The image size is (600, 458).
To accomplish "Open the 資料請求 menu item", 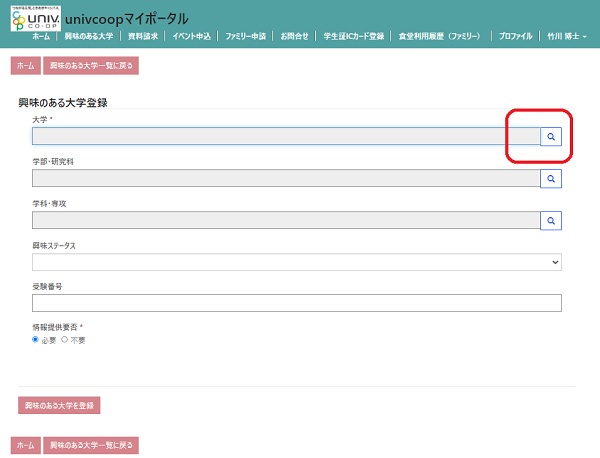I will [x=143, y=36].
